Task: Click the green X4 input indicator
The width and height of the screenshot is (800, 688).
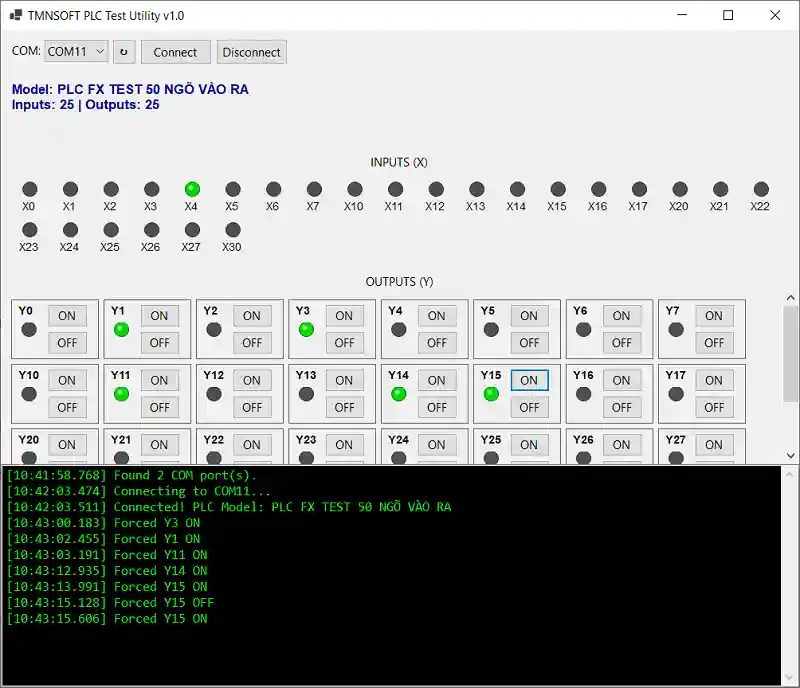Action: [x=192, y=189]
